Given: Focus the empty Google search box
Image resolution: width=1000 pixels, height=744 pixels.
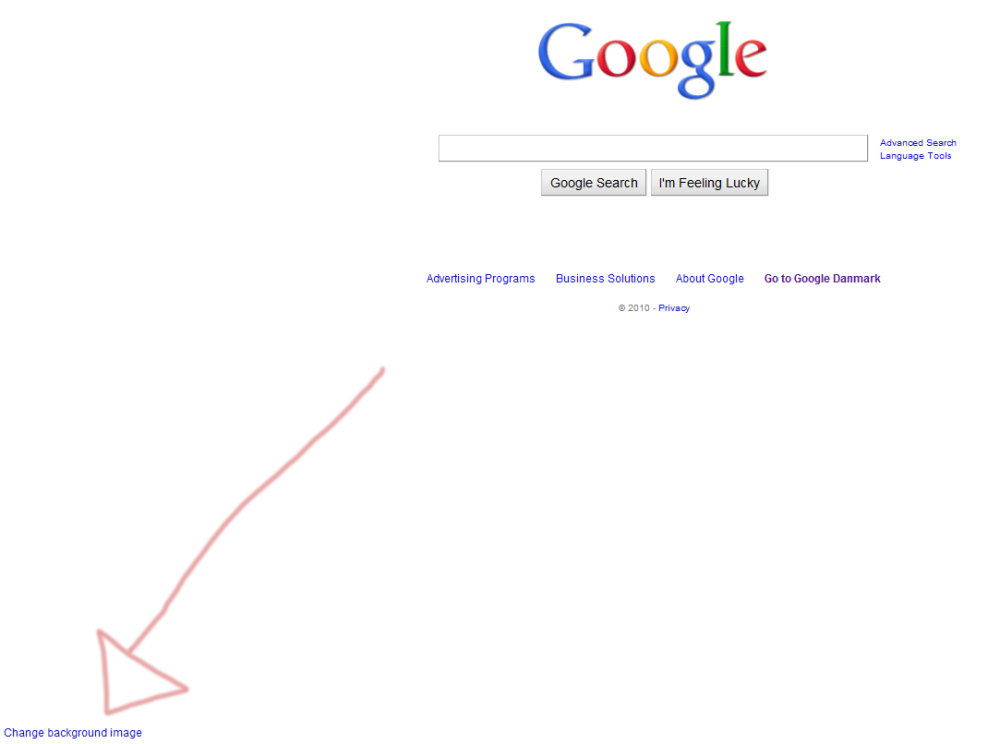Looking at the screenshot, I should (x=652, y=148).
